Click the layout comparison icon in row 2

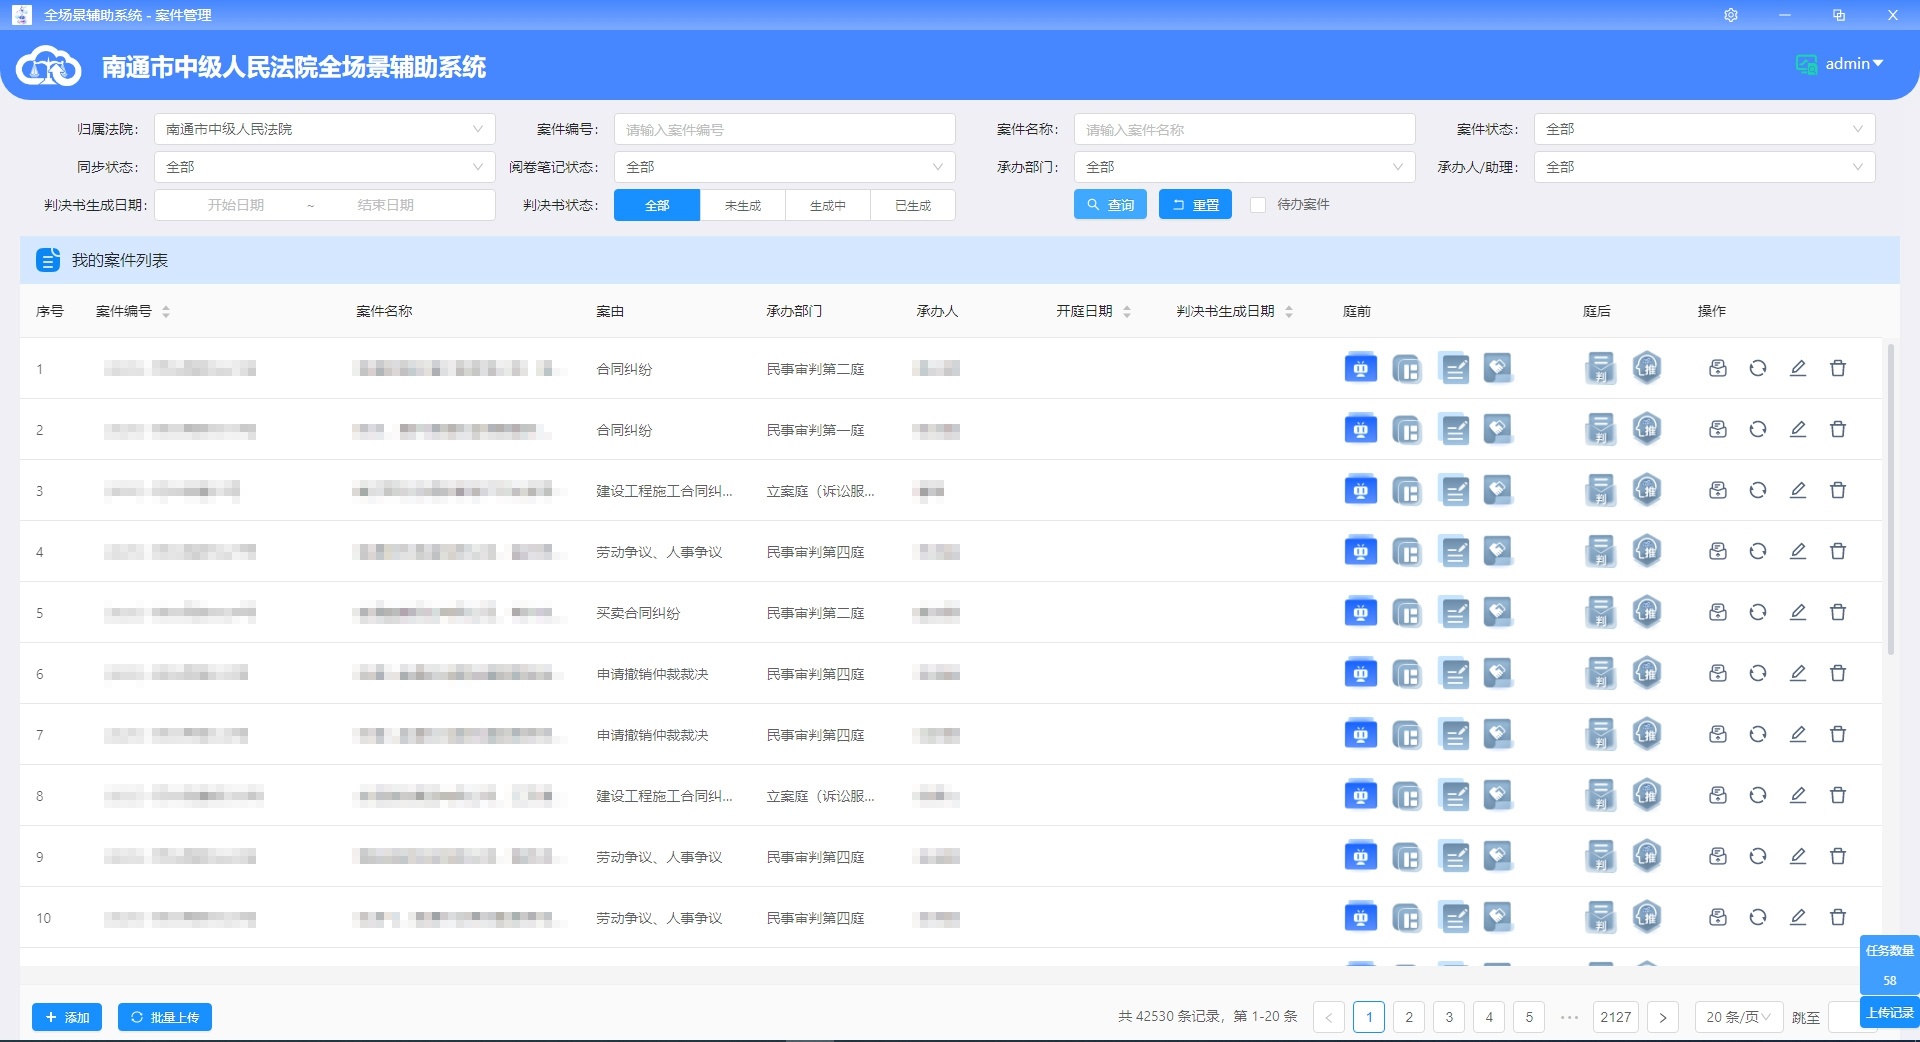point(1408,429)
